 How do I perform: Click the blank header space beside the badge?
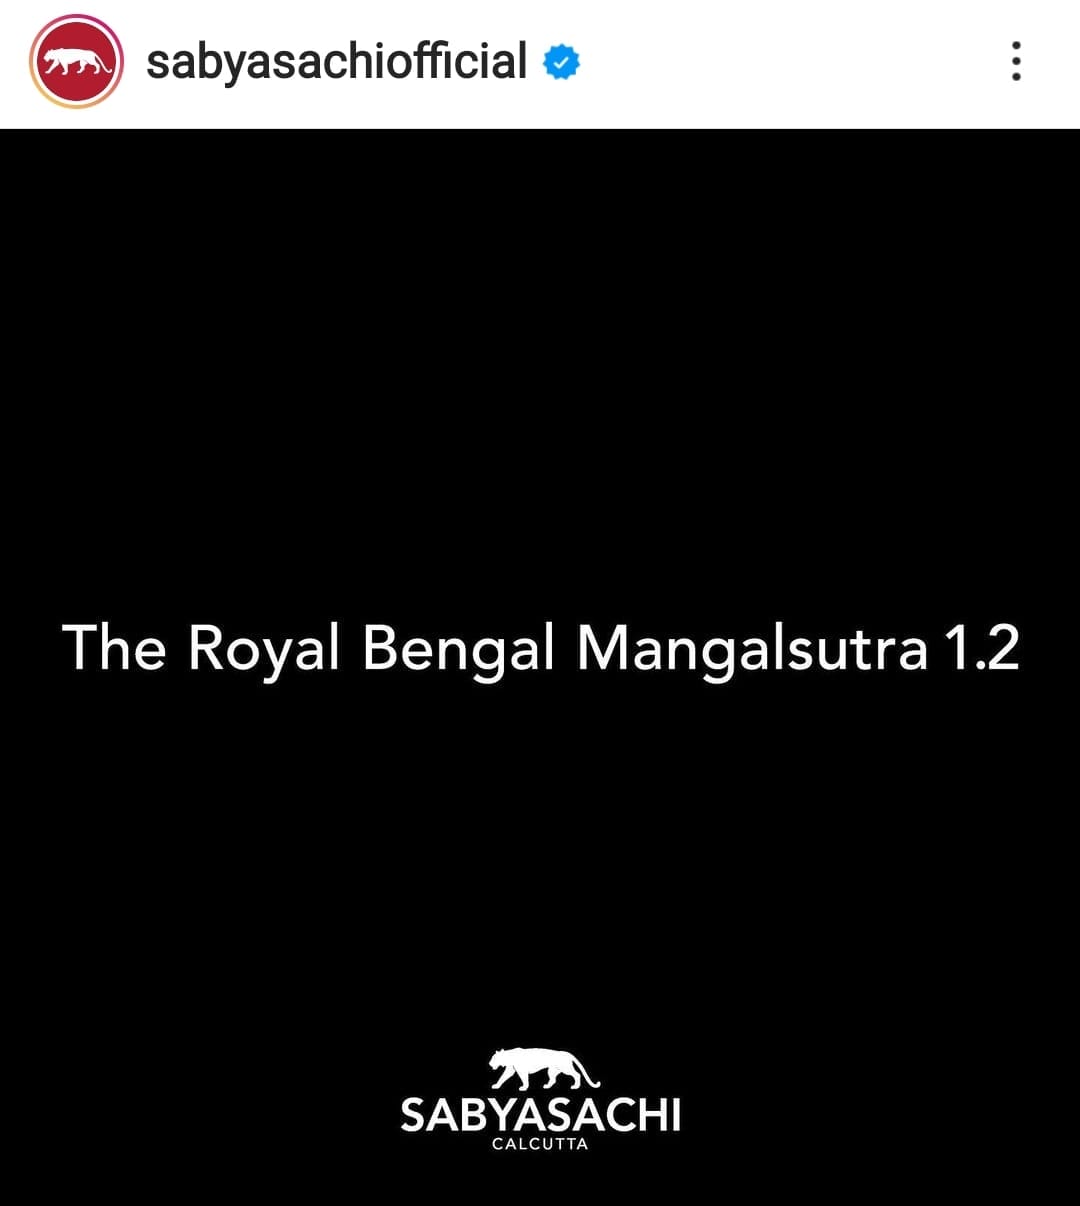790,62
